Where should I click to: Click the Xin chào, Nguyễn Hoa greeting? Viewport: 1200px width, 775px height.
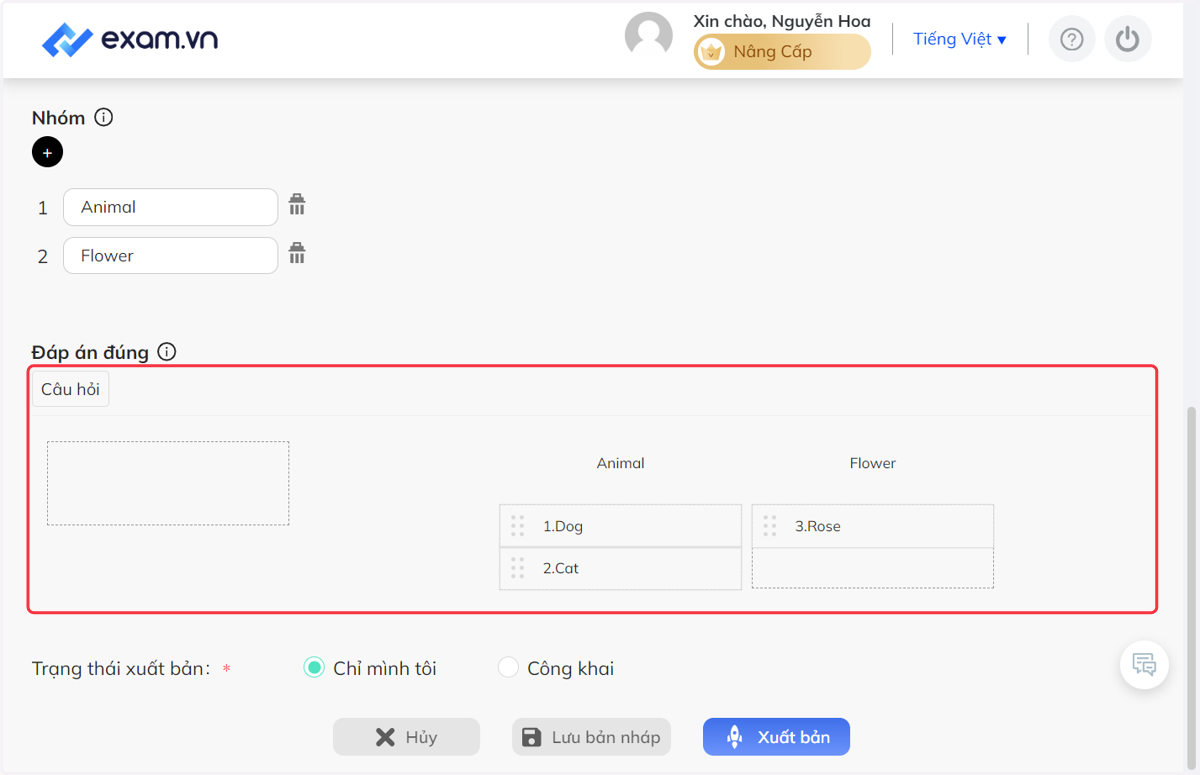pos(782,21)
